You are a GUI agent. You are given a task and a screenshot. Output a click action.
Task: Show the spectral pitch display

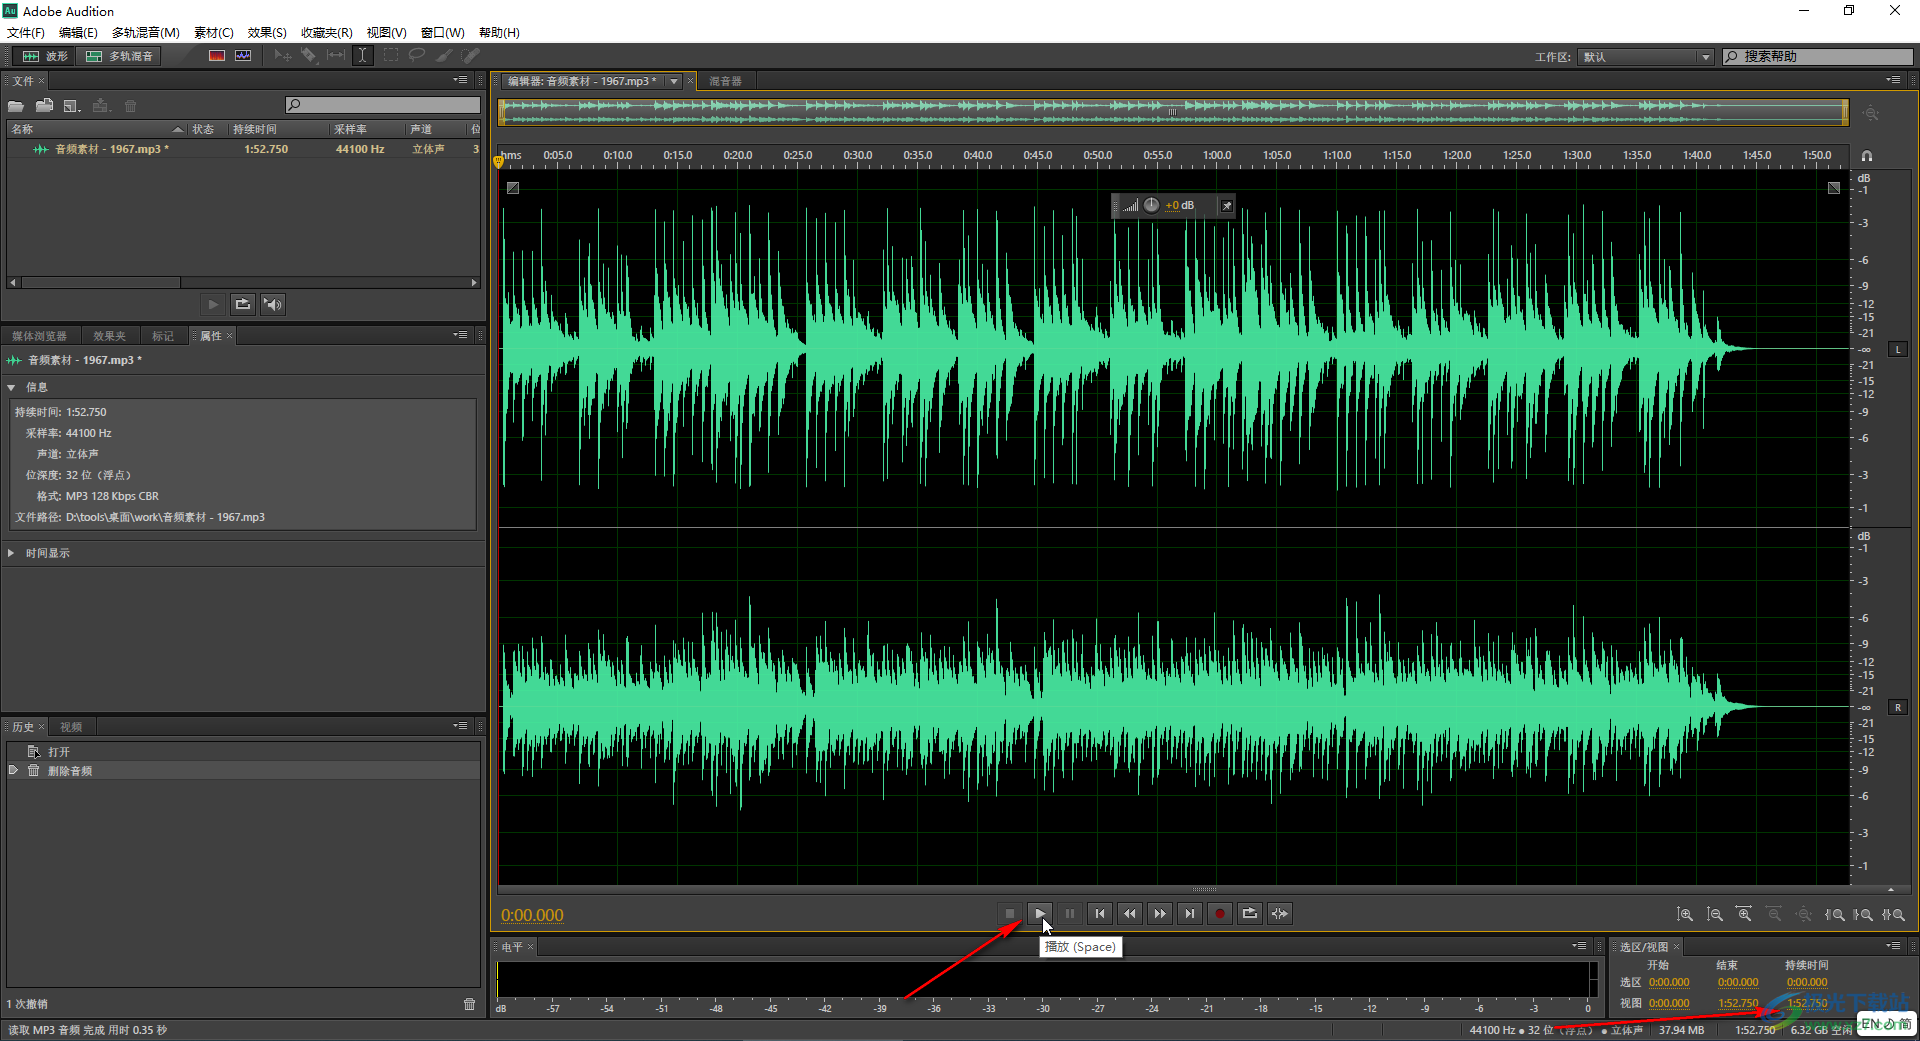point(243,56)
